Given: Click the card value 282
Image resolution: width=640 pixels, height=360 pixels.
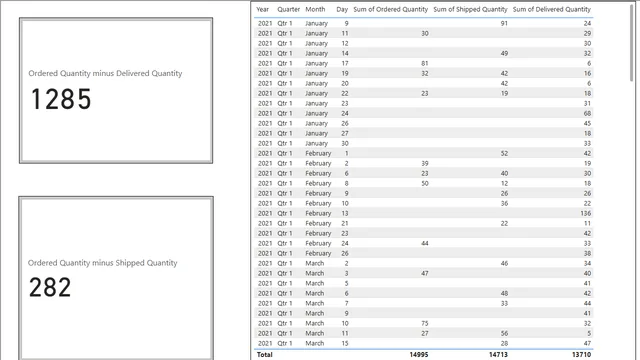Looking at the screenshot, I should [x=50, y=287].
